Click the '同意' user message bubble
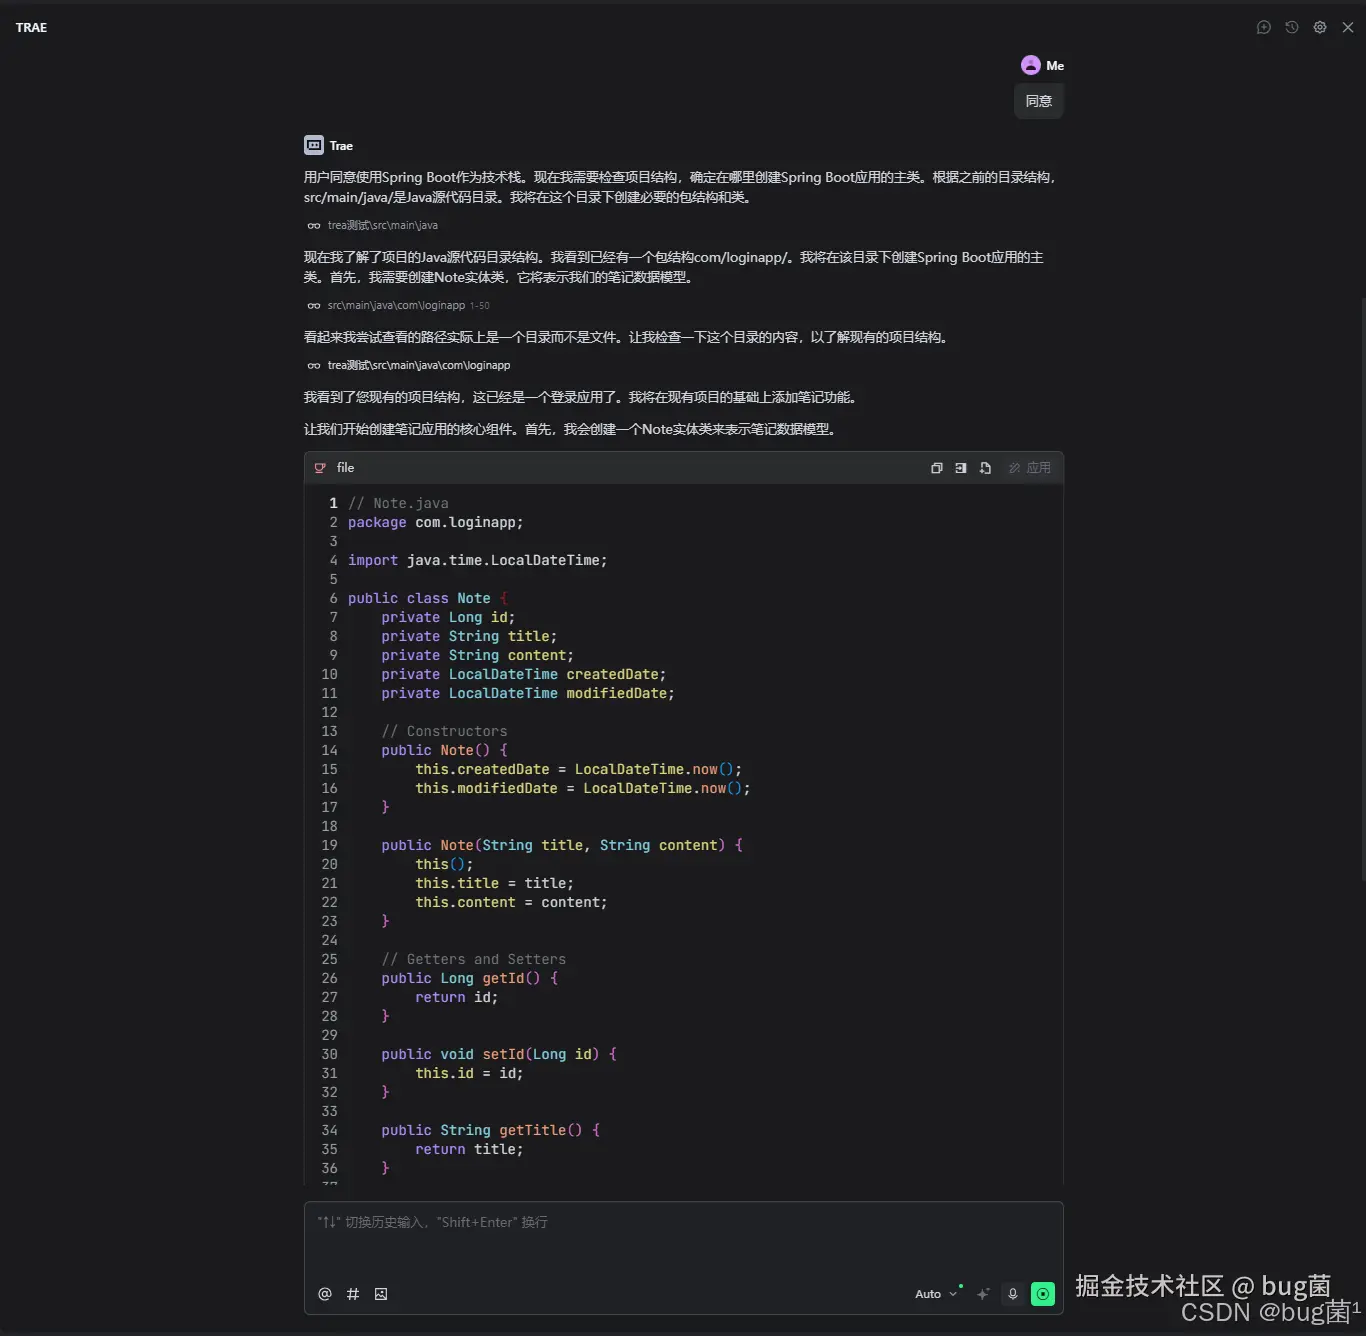Image resolution: width=1366 pixels, height=1336 pixels. 1039,101
